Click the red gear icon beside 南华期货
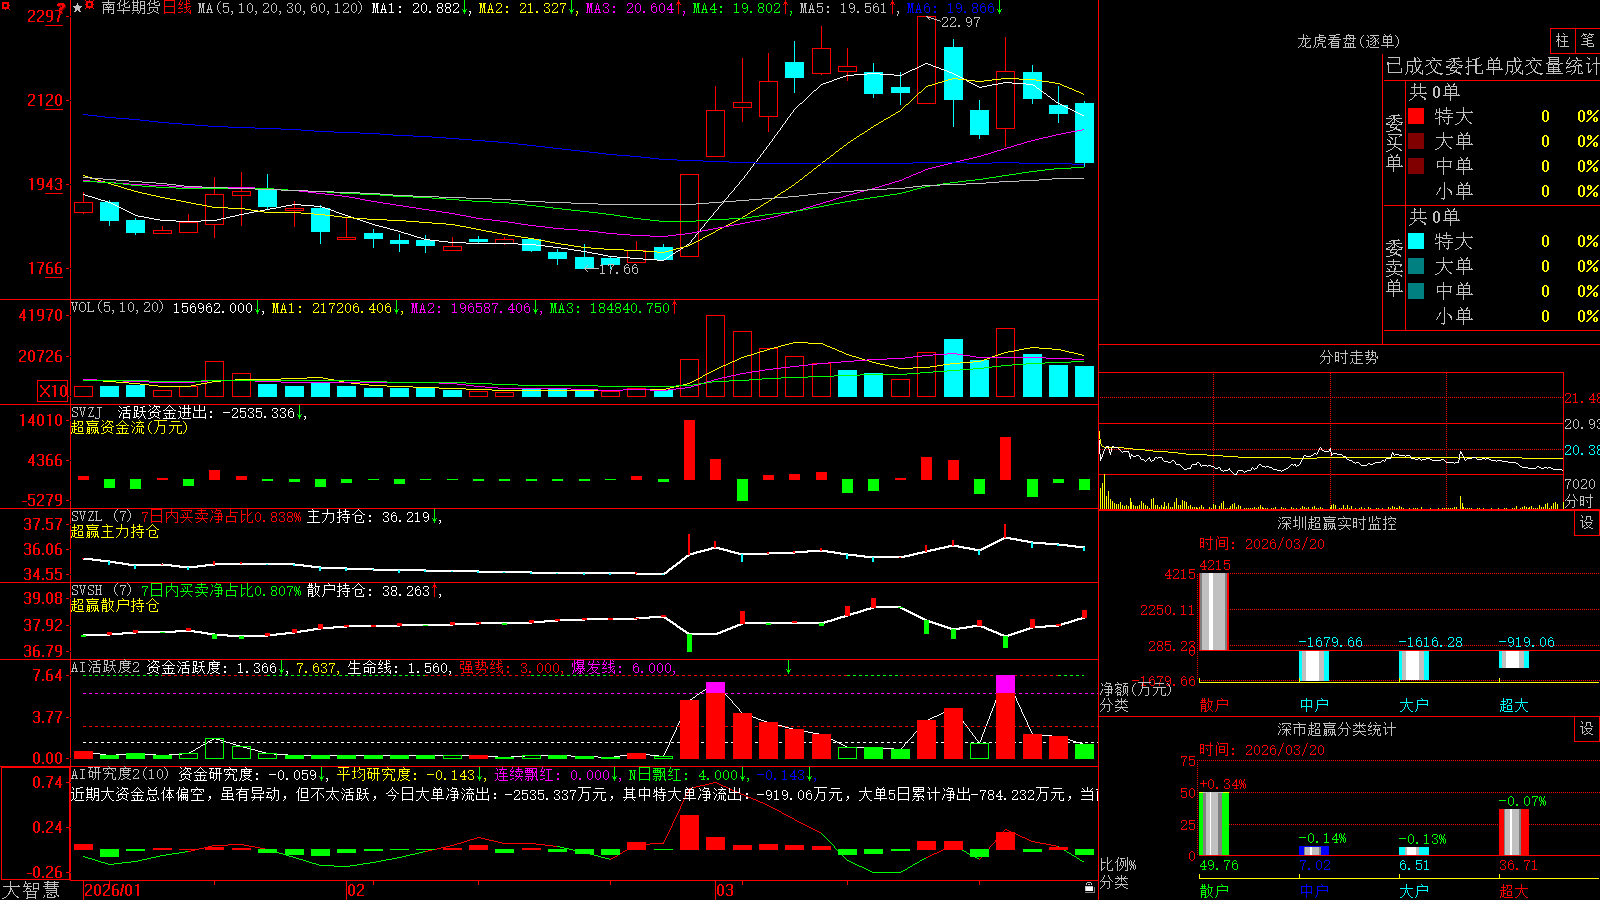Screen dimensions: 1600x900 (89, 5)
